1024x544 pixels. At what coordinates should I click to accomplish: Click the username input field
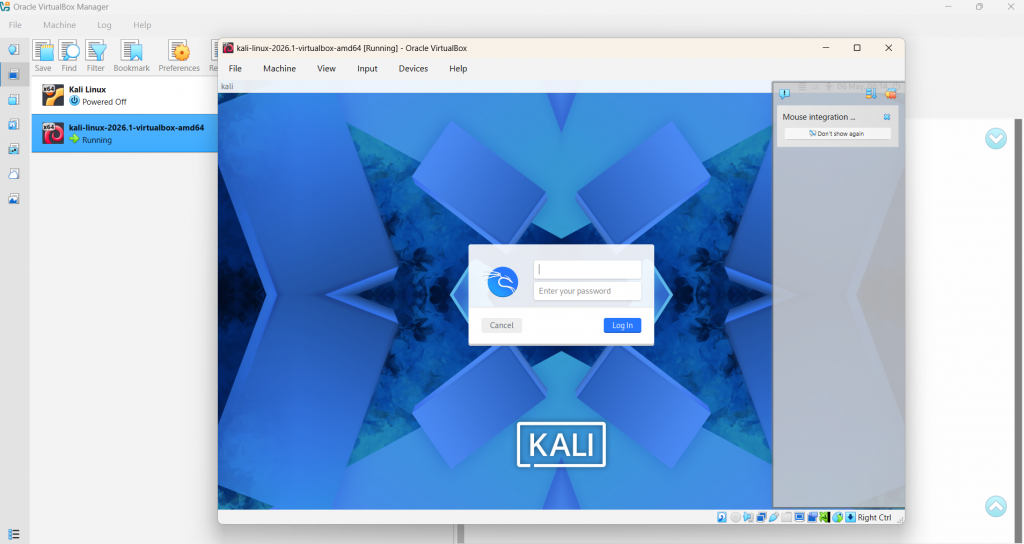coord(587,270)
